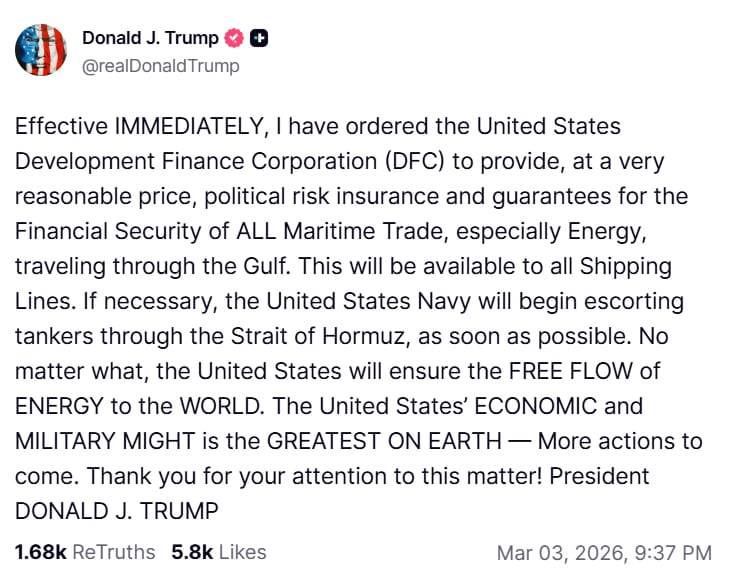Click the words "Effective IMMEDIATELY" in the post
733x580 pixels.
(x=121, y=128)
